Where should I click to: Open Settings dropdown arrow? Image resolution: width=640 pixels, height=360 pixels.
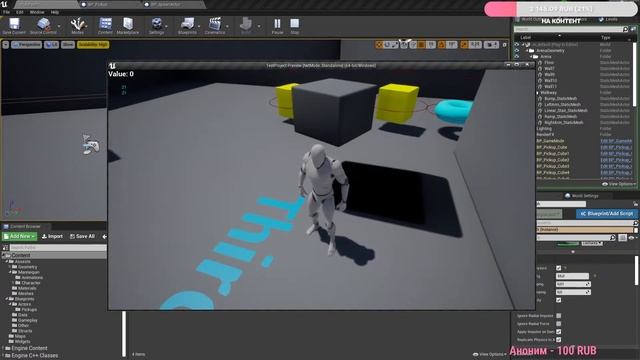pyautogui.click(x=167, y=26)
